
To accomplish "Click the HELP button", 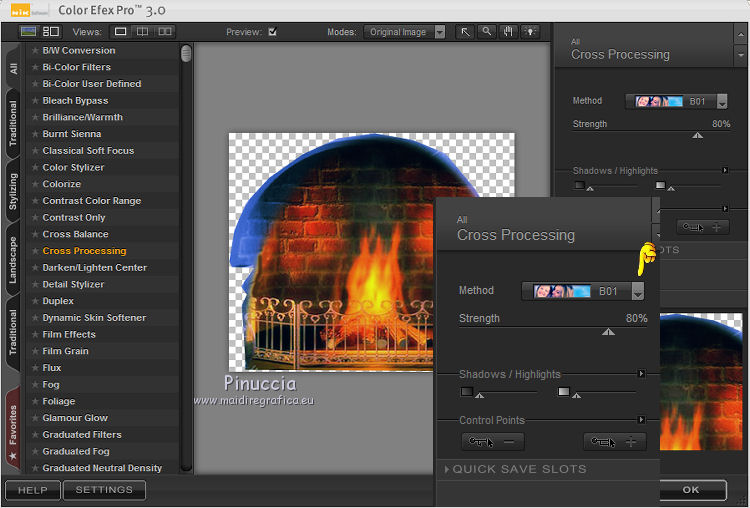I will pos(33,490).
